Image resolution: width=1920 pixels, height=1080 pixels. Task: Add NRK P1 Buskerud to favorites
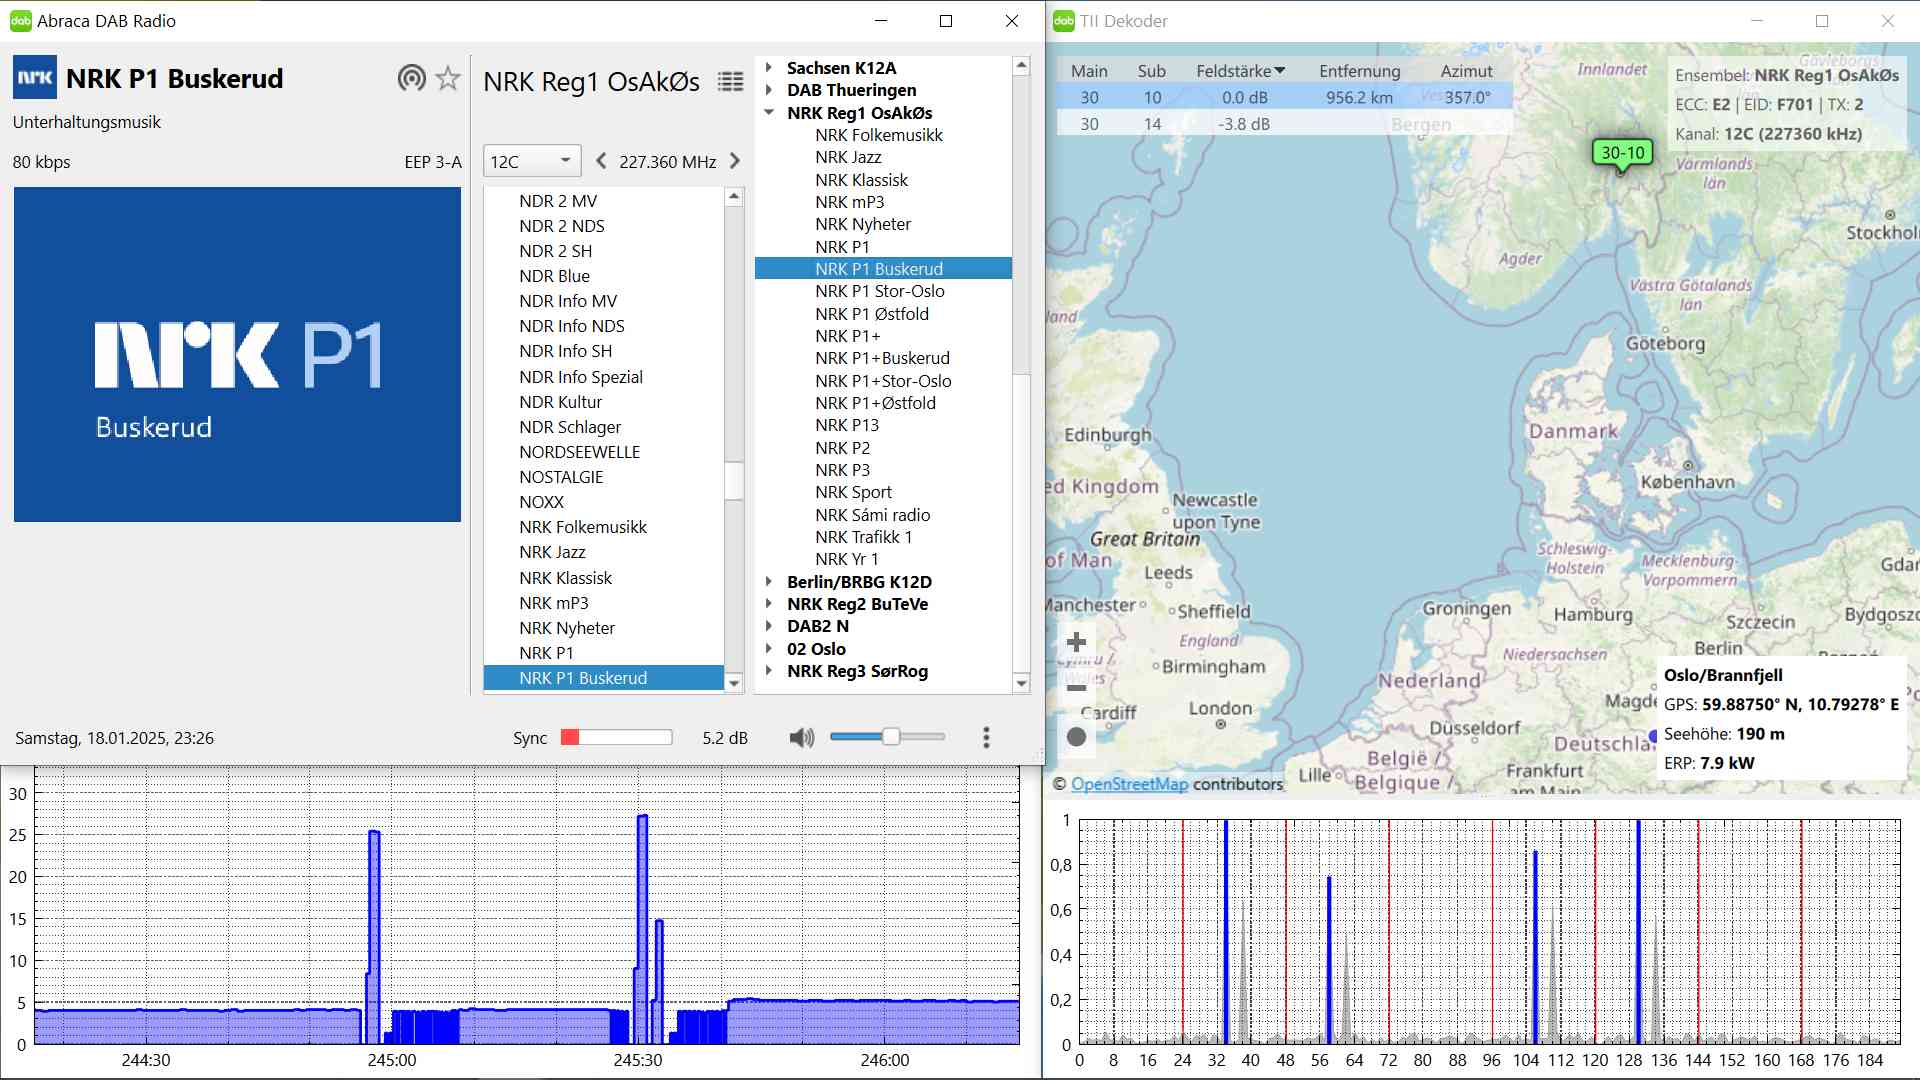coord(448,78)
